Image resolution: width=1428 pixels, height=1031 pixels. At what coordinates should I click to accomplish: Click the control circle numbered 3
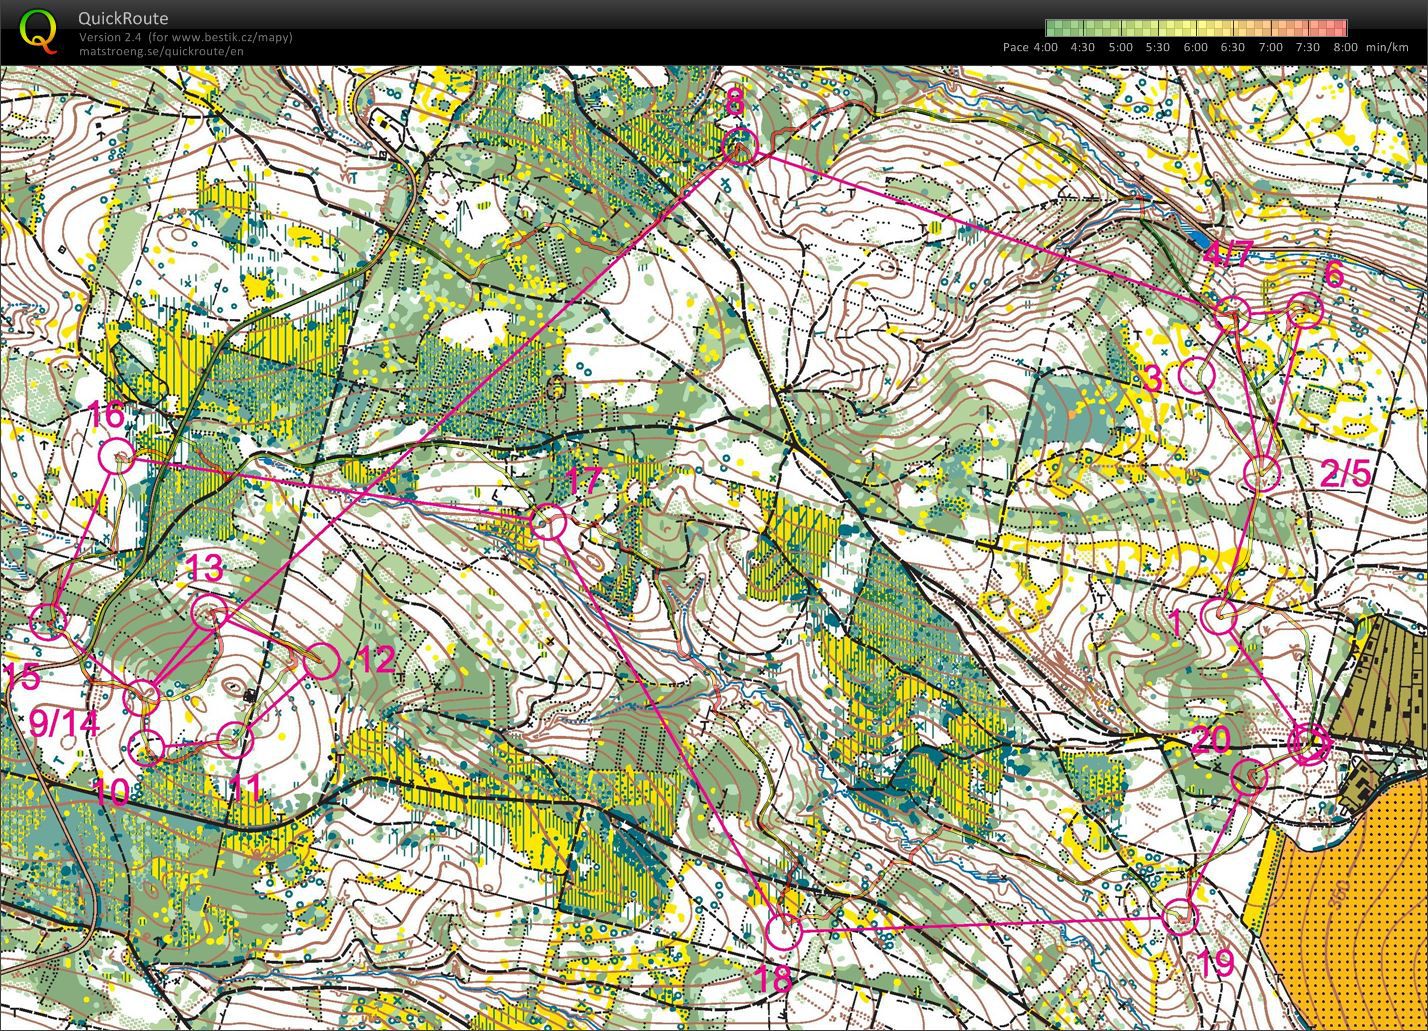click(1197, 375)
